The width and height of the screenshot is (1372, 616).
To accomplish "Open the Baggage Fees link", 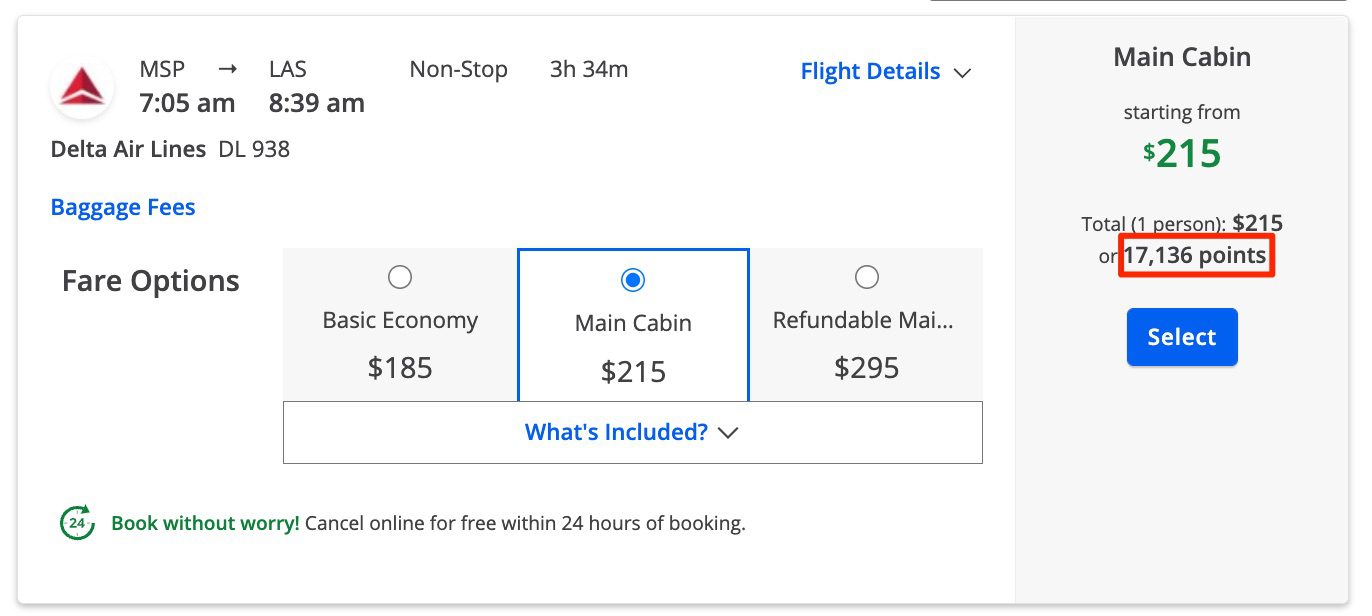I will coord(122,207).
